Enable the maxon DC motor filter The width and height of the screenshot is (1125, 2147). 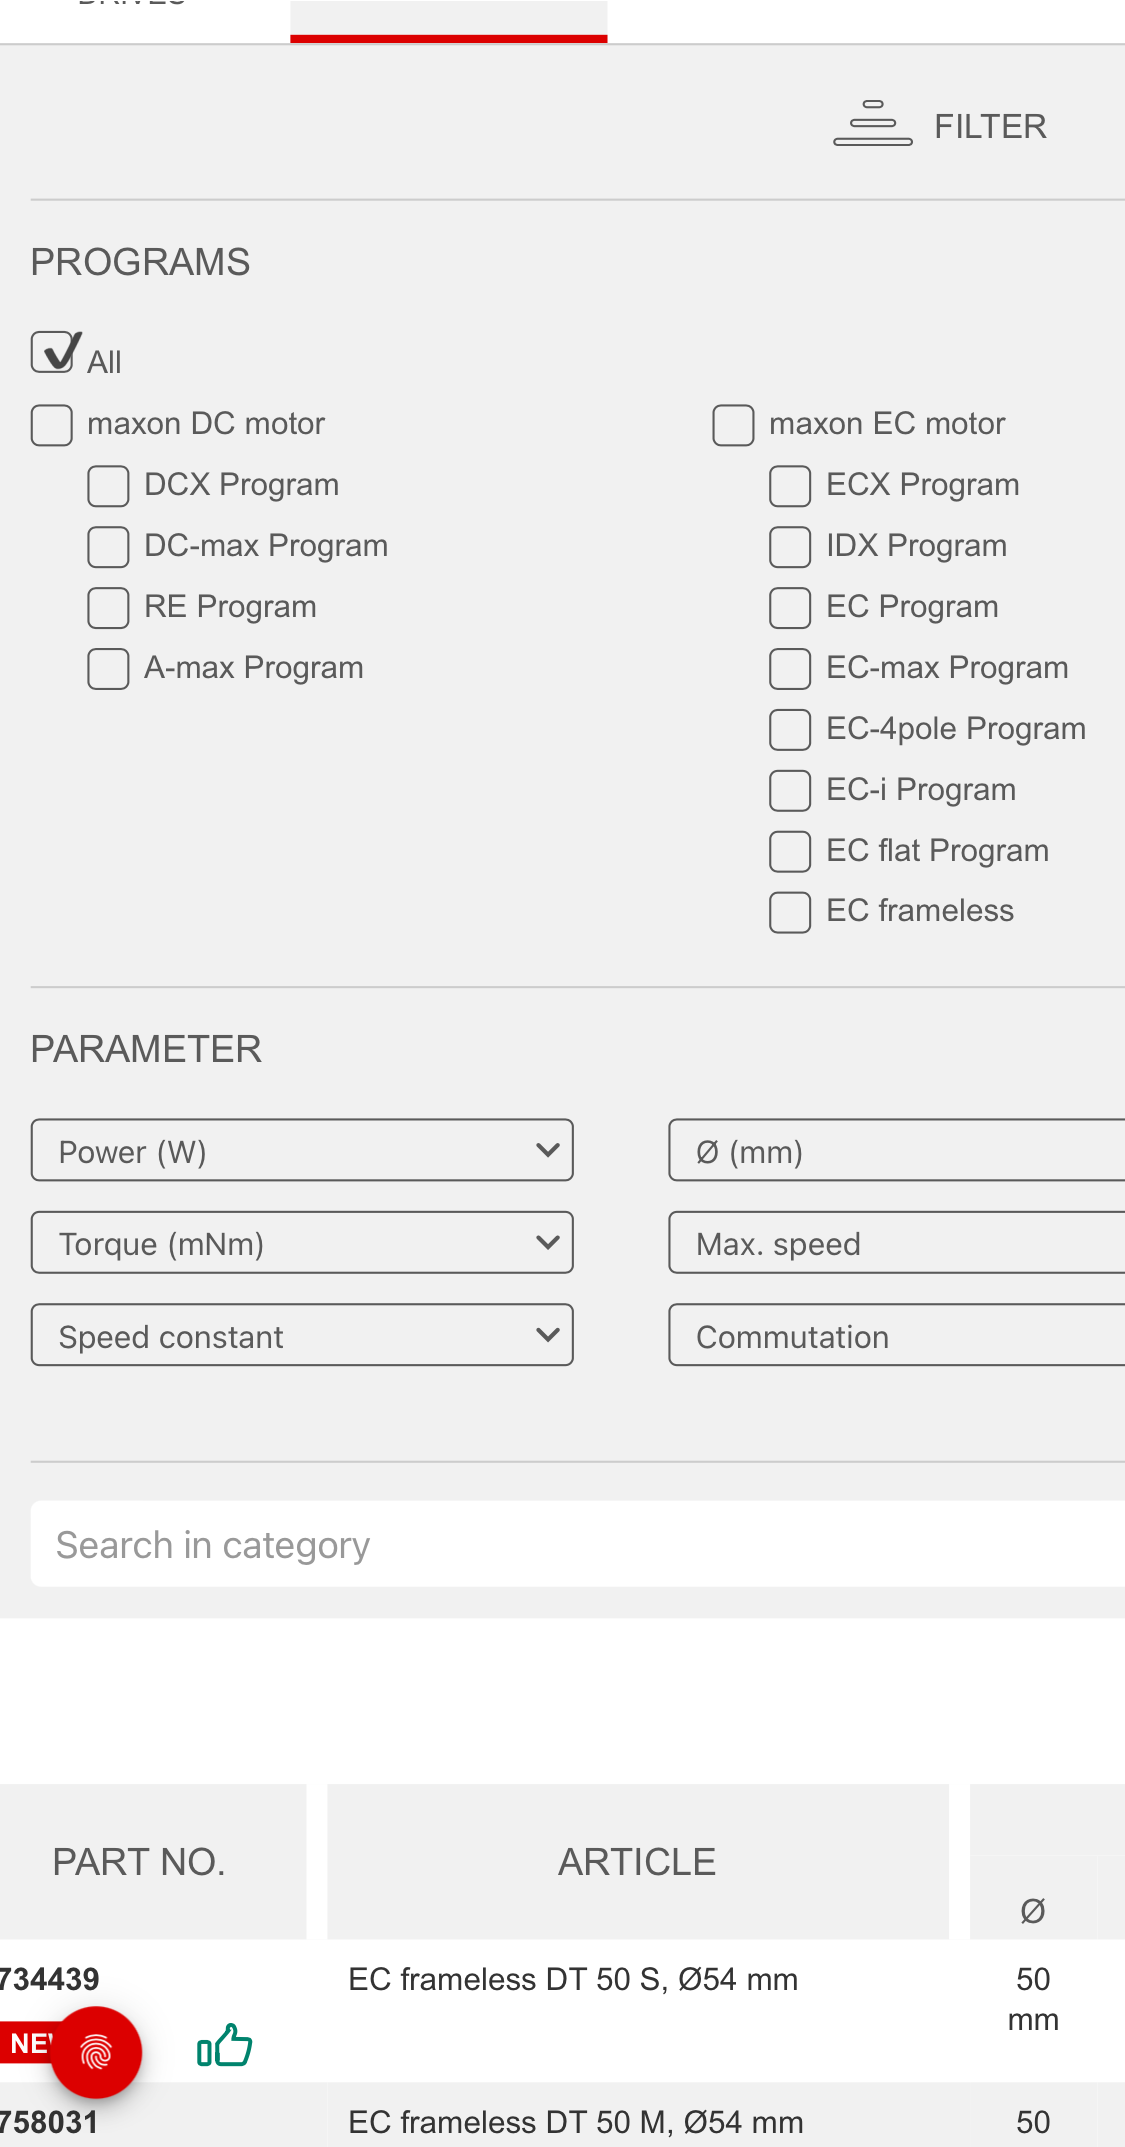tap(51, 425)
